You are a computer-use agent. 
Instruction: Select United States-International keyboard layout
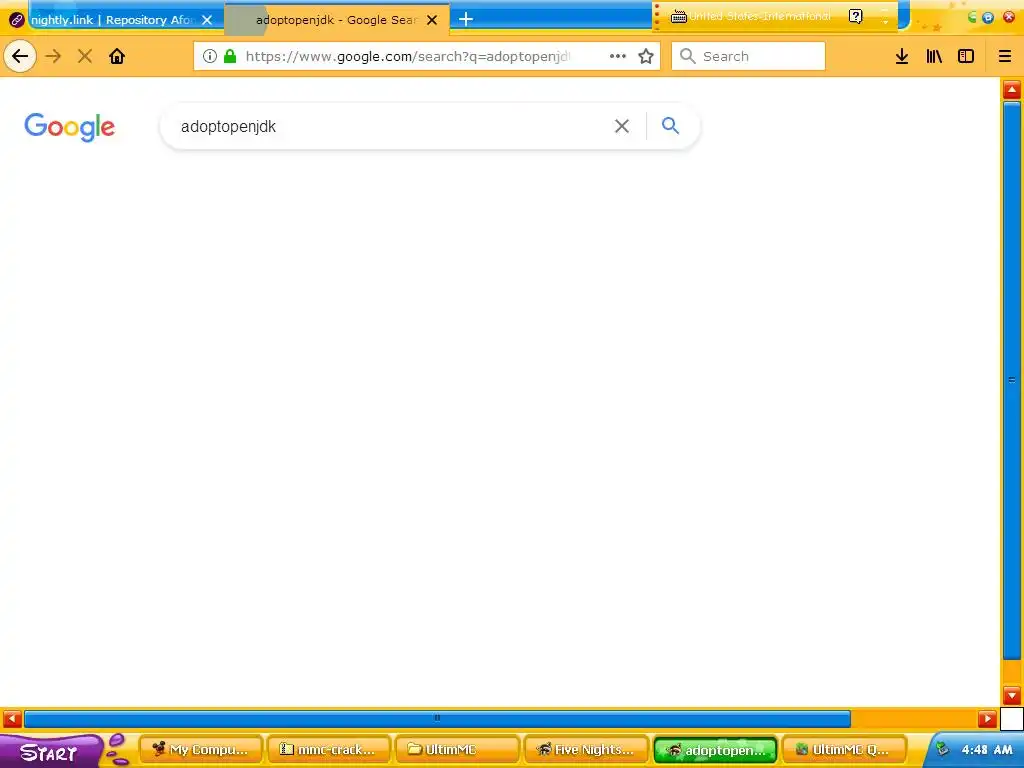[x=760, y=16]
